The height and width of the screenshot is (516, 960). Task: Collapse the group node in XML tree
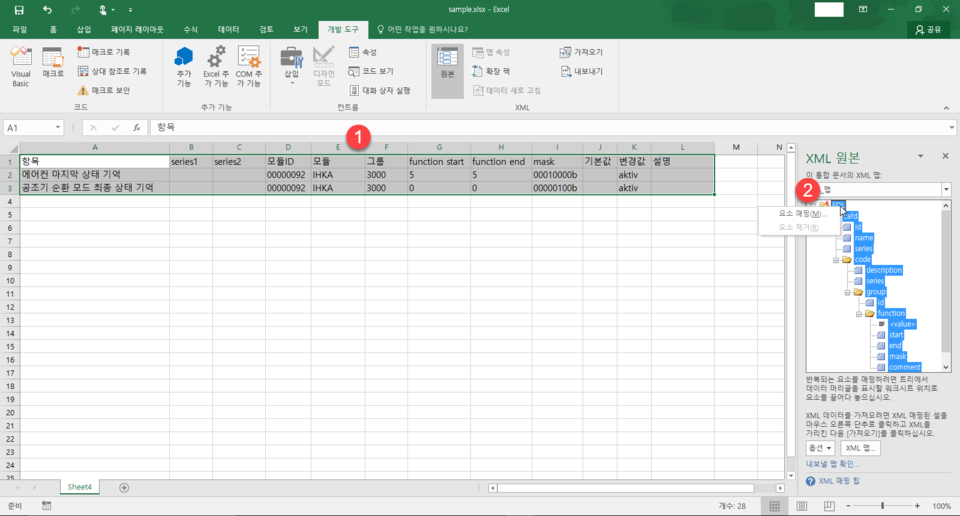(848, 293)
